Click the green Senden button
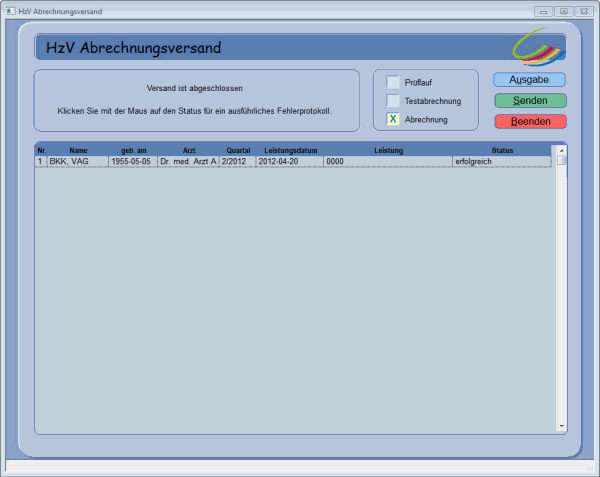 coord(529,101)
